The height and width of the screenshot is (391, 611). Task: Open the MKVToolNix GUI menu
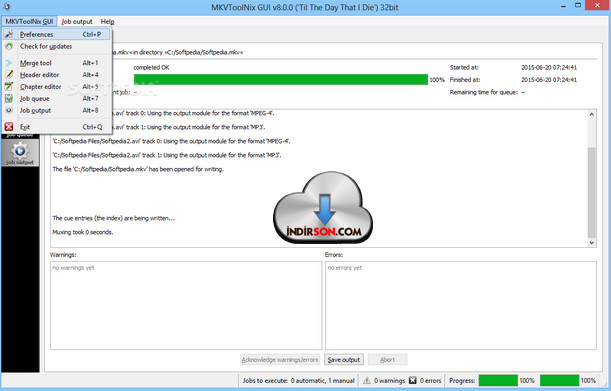click(x=29, y=21)
